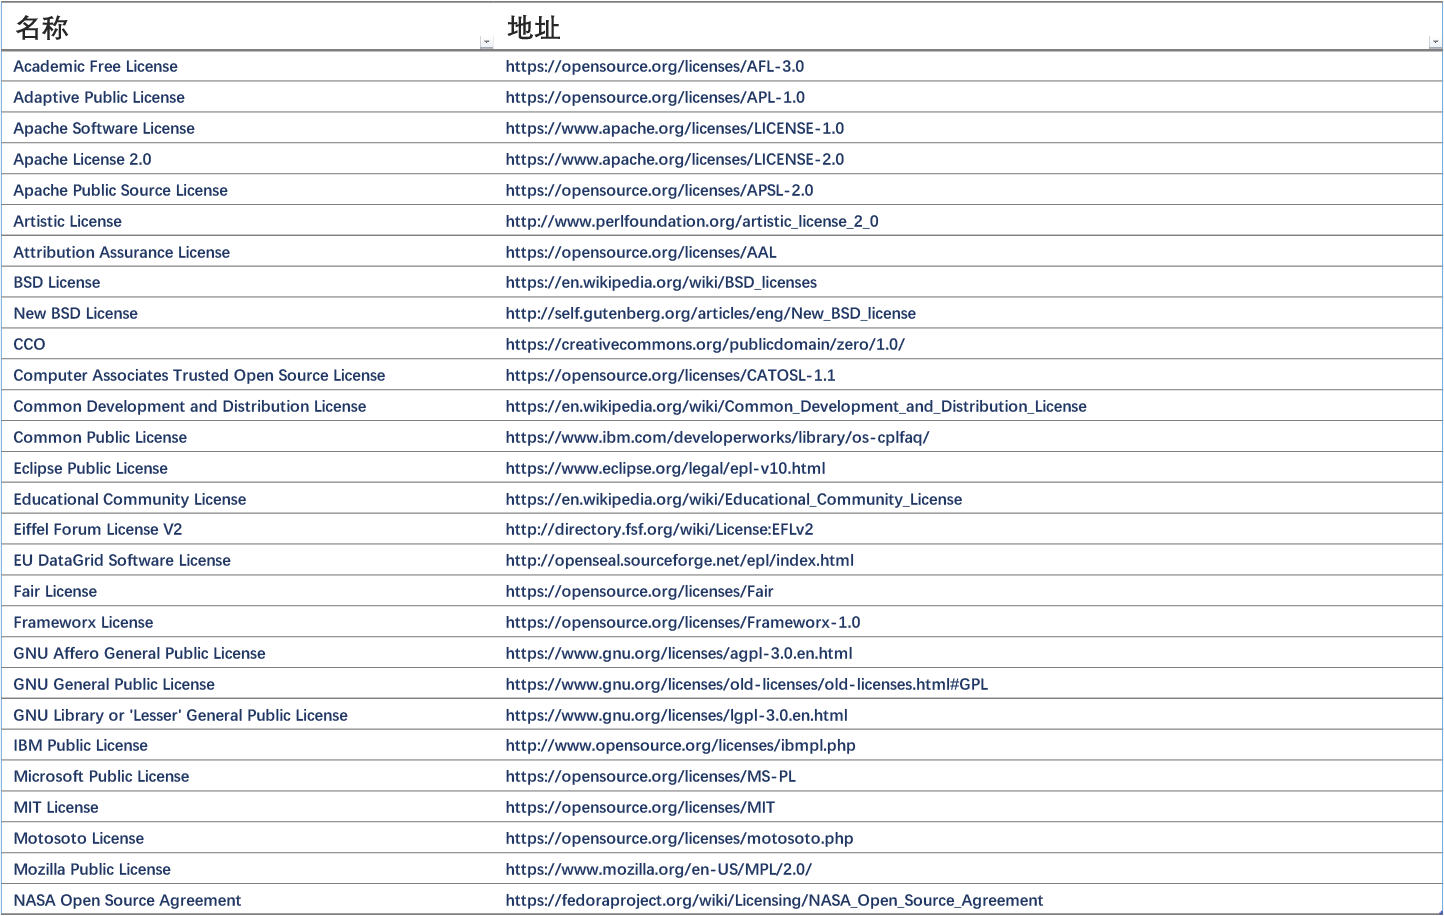This screenshot has width=1444, height=916.
Task: Open the mozilla.org MPL/2.0 link
Action: pos(659,869)
